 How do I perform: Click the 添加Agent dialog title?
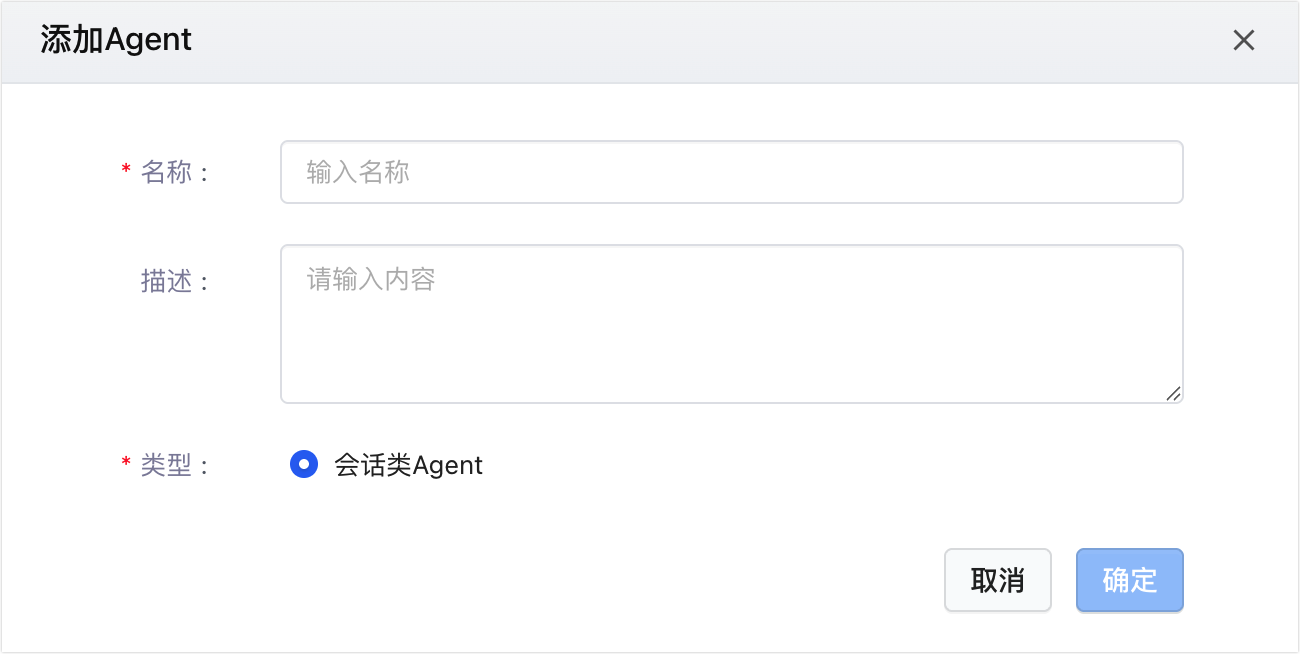(116, 40)
